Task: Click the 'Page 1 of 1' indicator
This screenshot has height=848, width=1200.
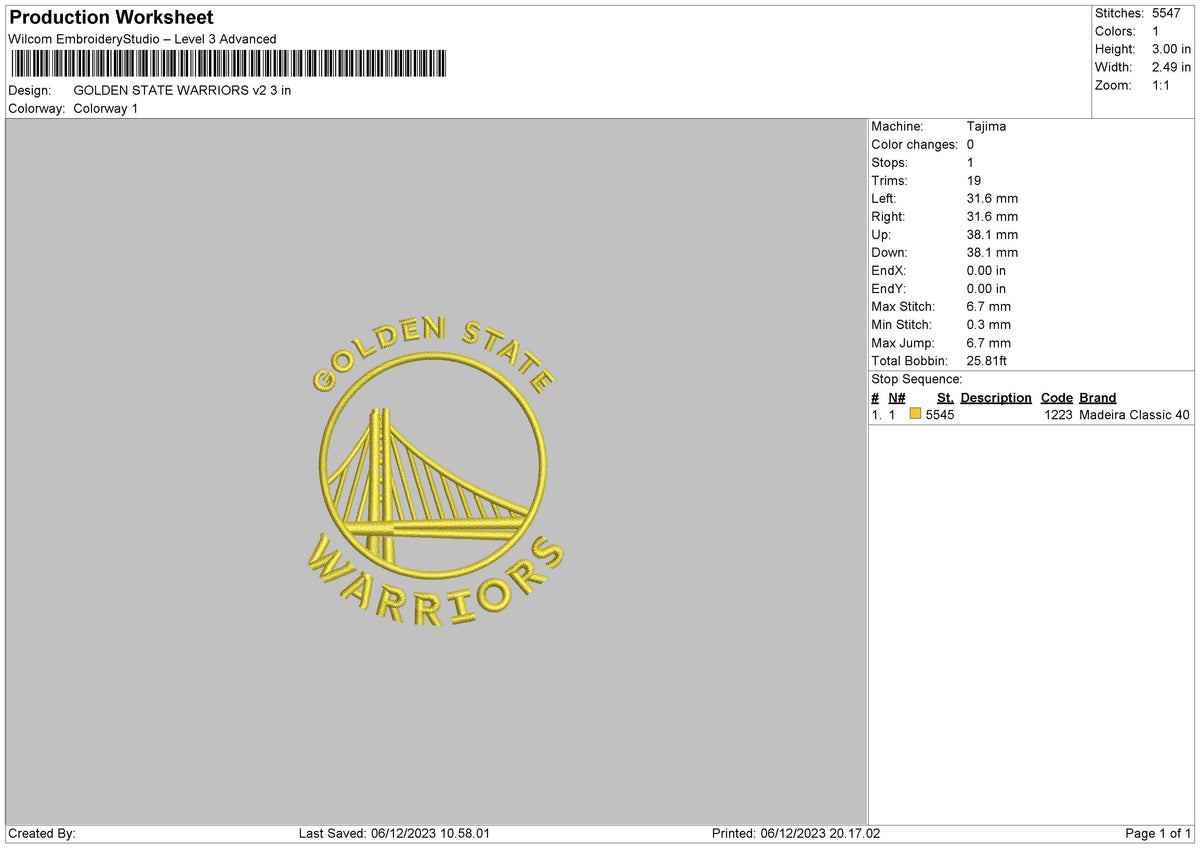Action: [x=1158, y=833]
